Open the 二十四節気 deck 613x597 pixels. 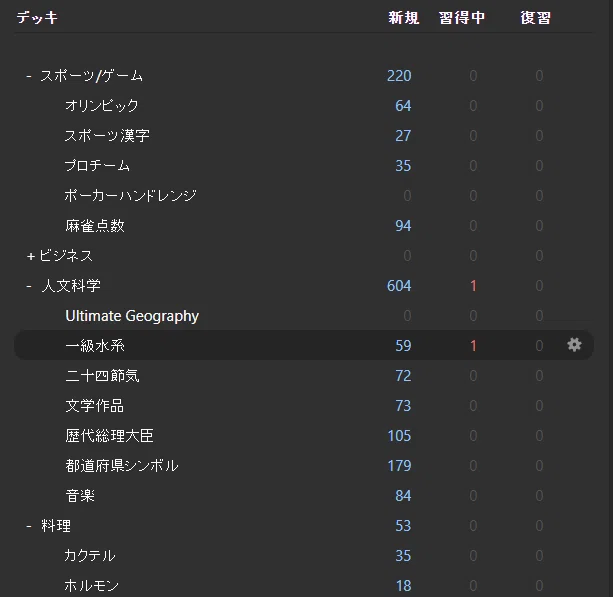pos(102,376)
